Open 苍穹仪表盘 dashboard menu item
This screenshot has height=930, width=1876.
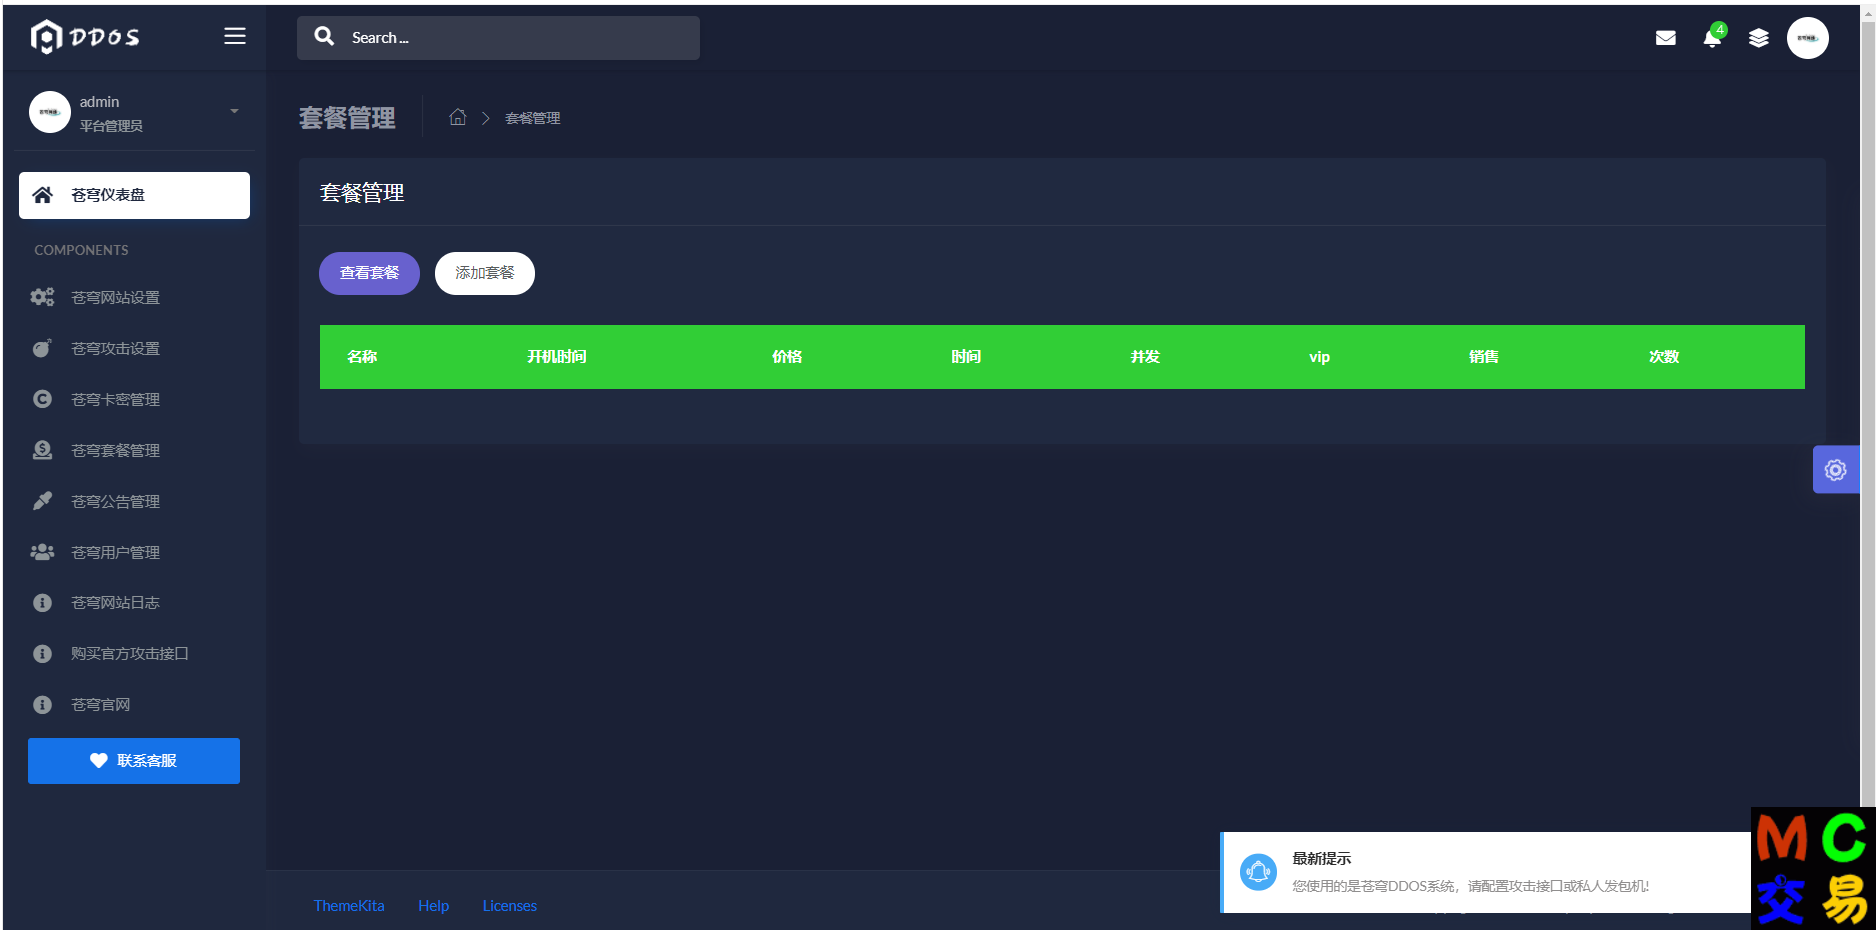(134, 195)
